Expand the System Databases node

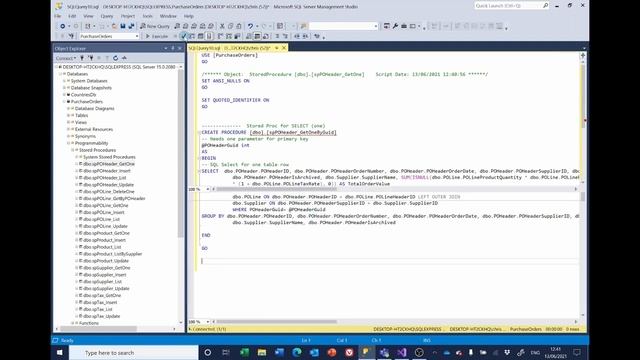64,81
